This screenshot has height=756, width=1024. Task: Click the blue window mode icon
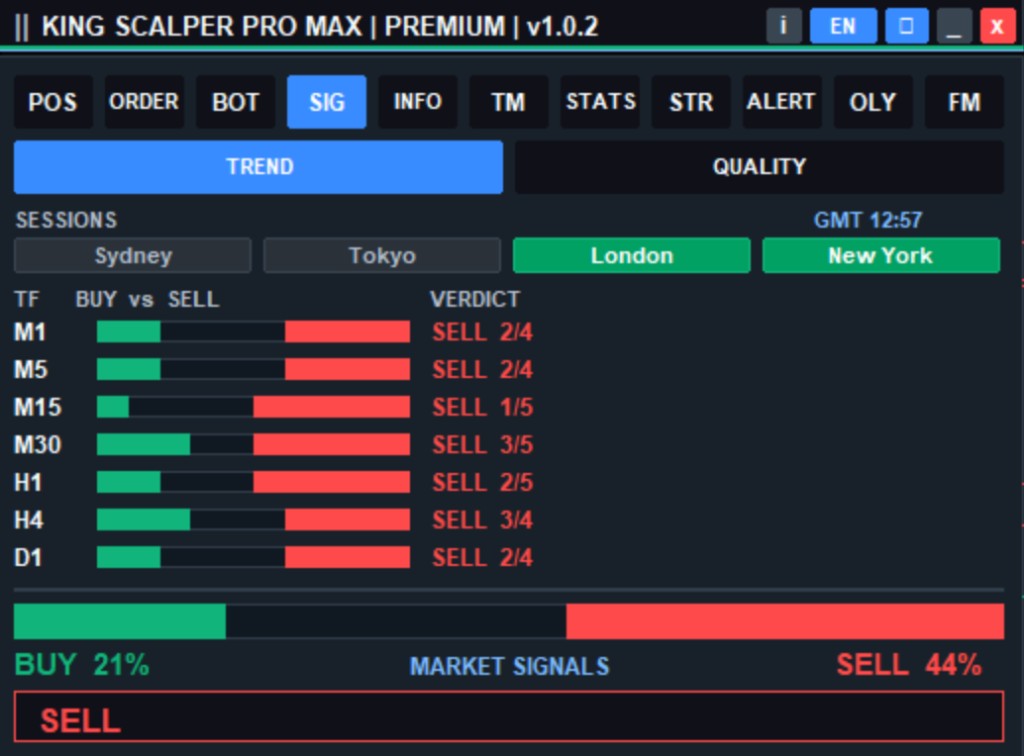coord(906,26)
